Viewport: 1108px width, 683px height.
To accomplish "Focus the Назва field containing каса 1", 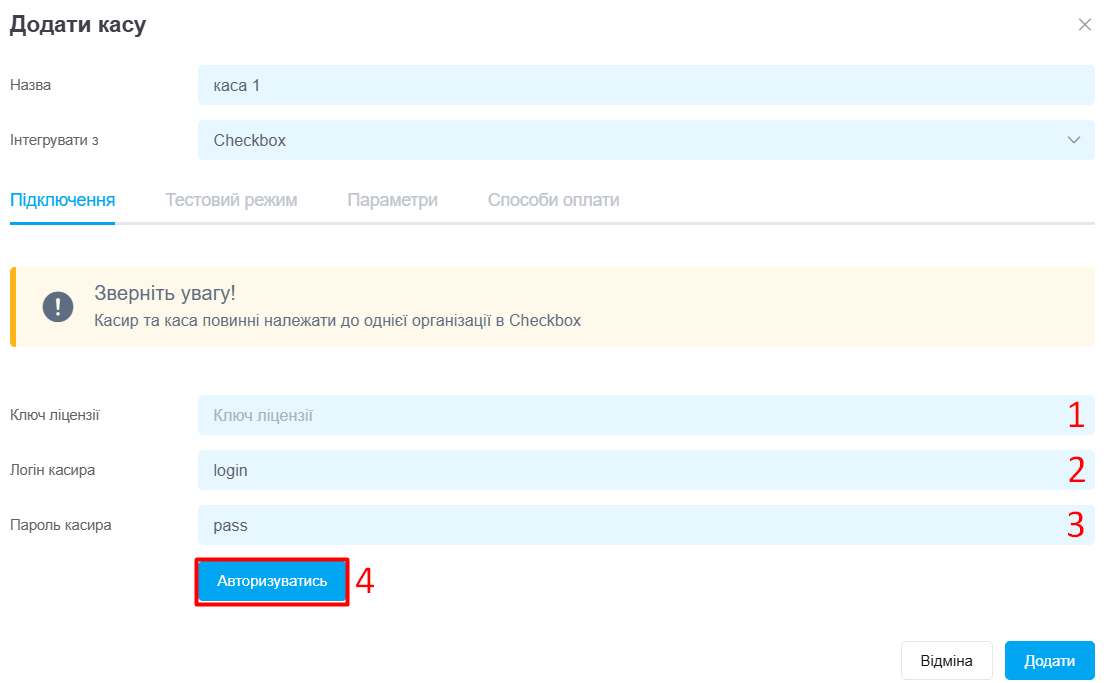I will pyautogui.click(x=646, y=85).
